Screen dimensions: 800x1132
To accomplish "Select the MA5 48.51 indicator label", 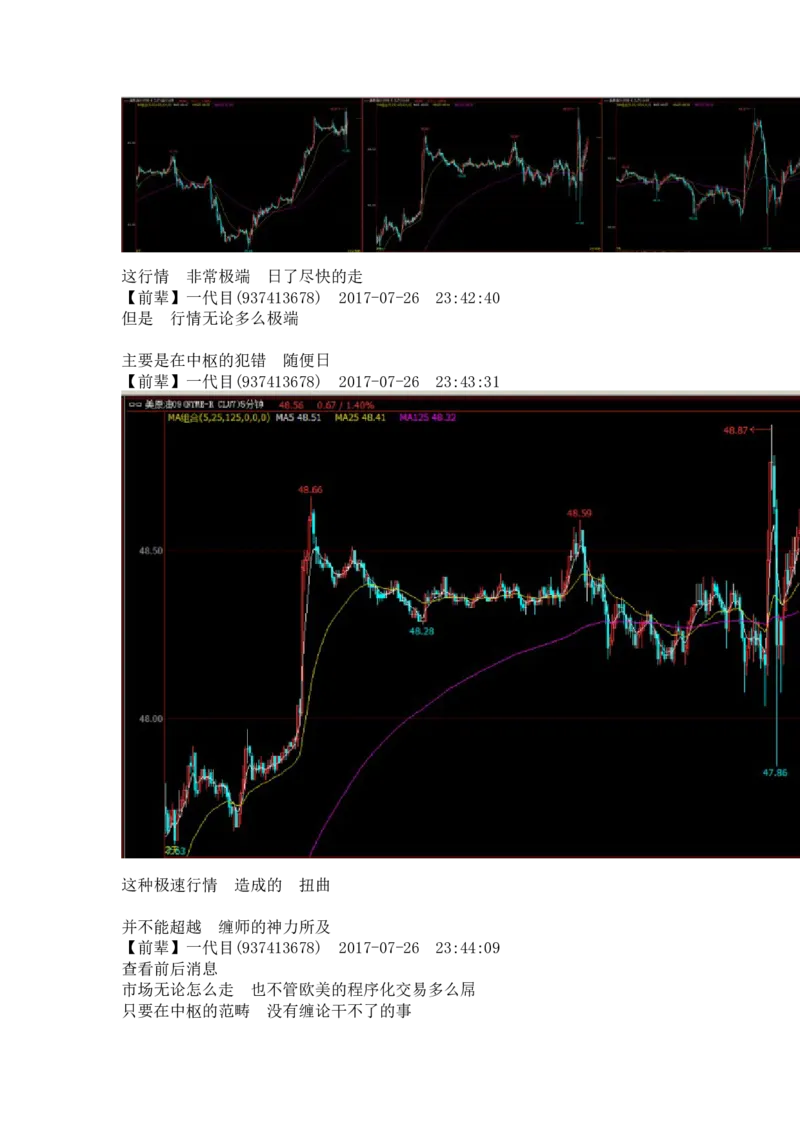I will tap(298, 418).
